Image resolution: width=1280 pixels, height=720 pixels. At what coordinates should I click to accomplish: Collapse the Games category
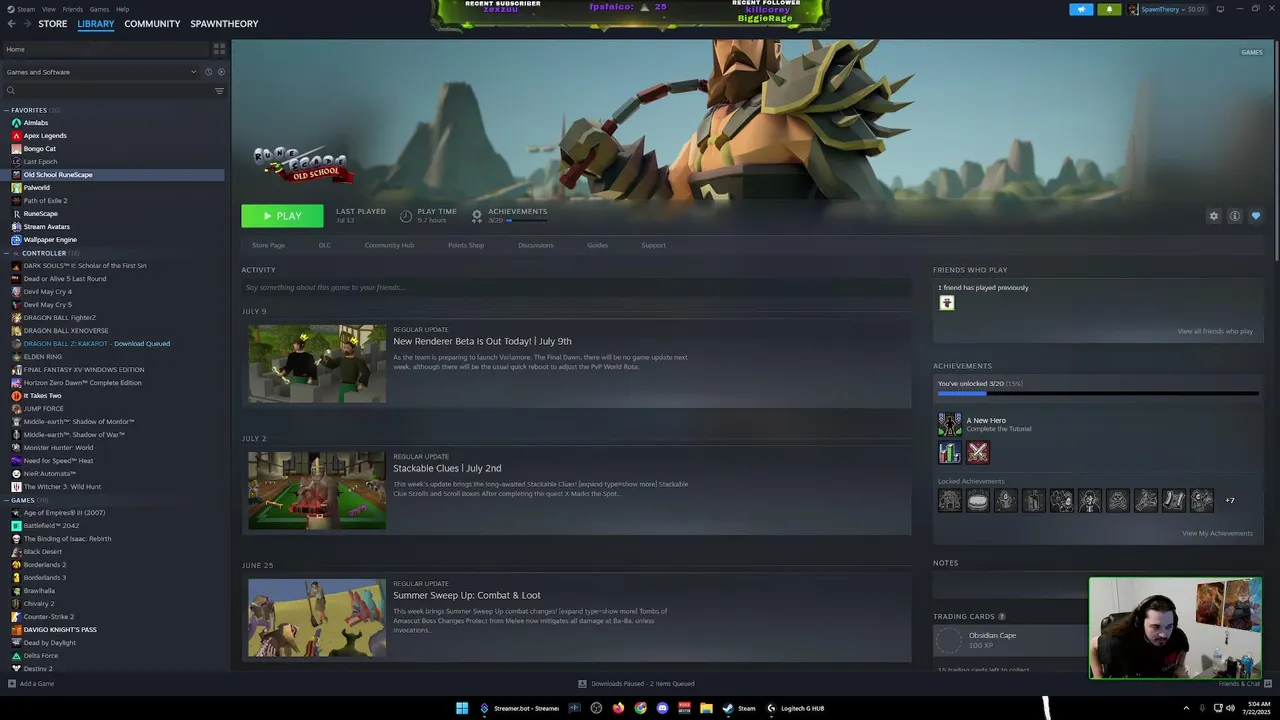coord(7,500)
